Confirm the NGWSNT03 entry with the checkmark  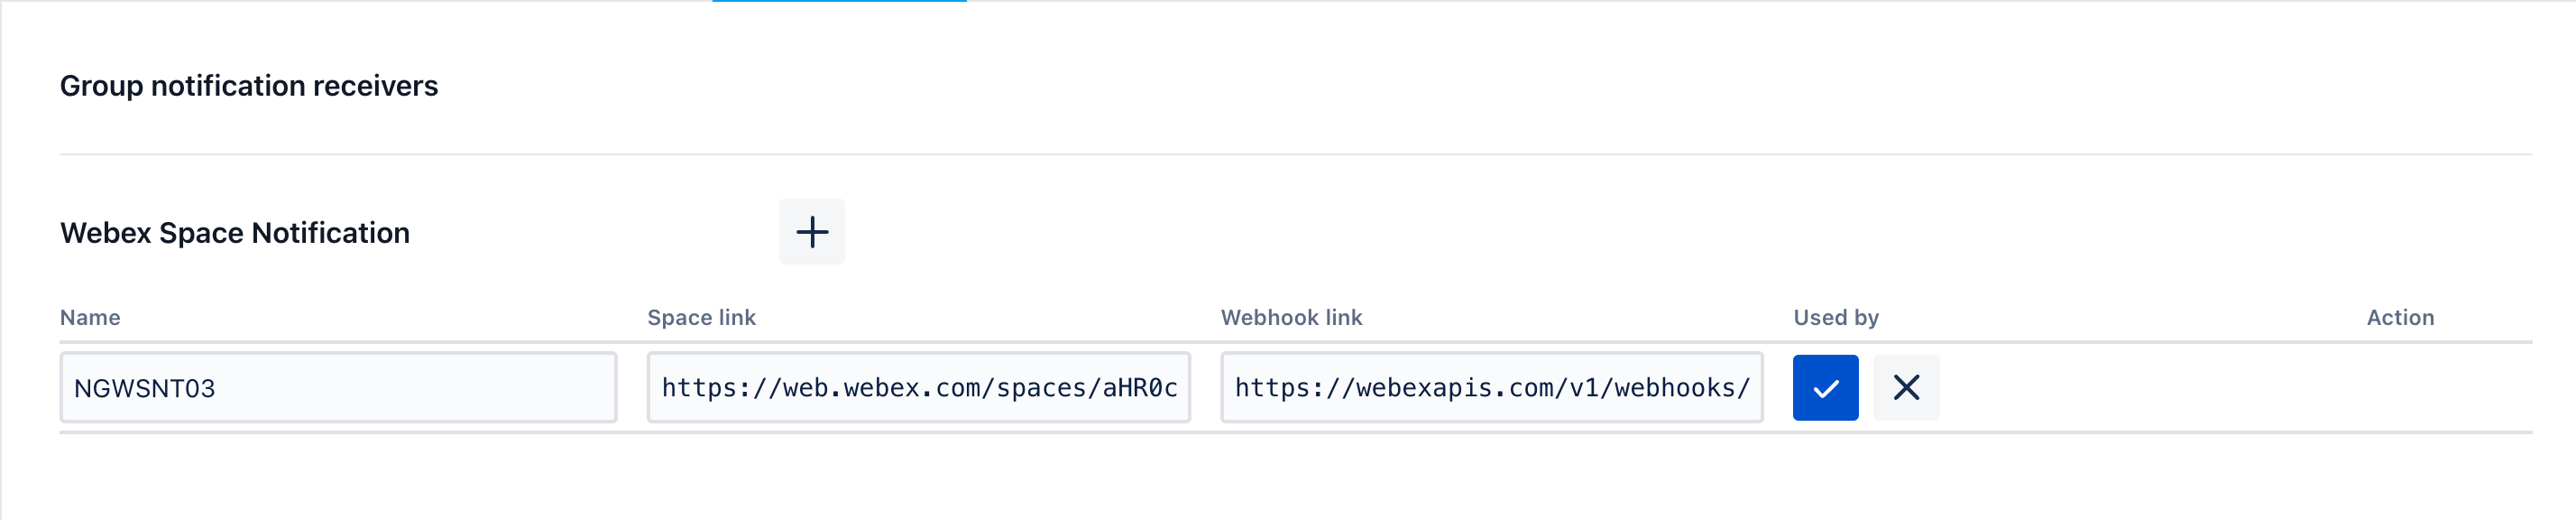1825,388
